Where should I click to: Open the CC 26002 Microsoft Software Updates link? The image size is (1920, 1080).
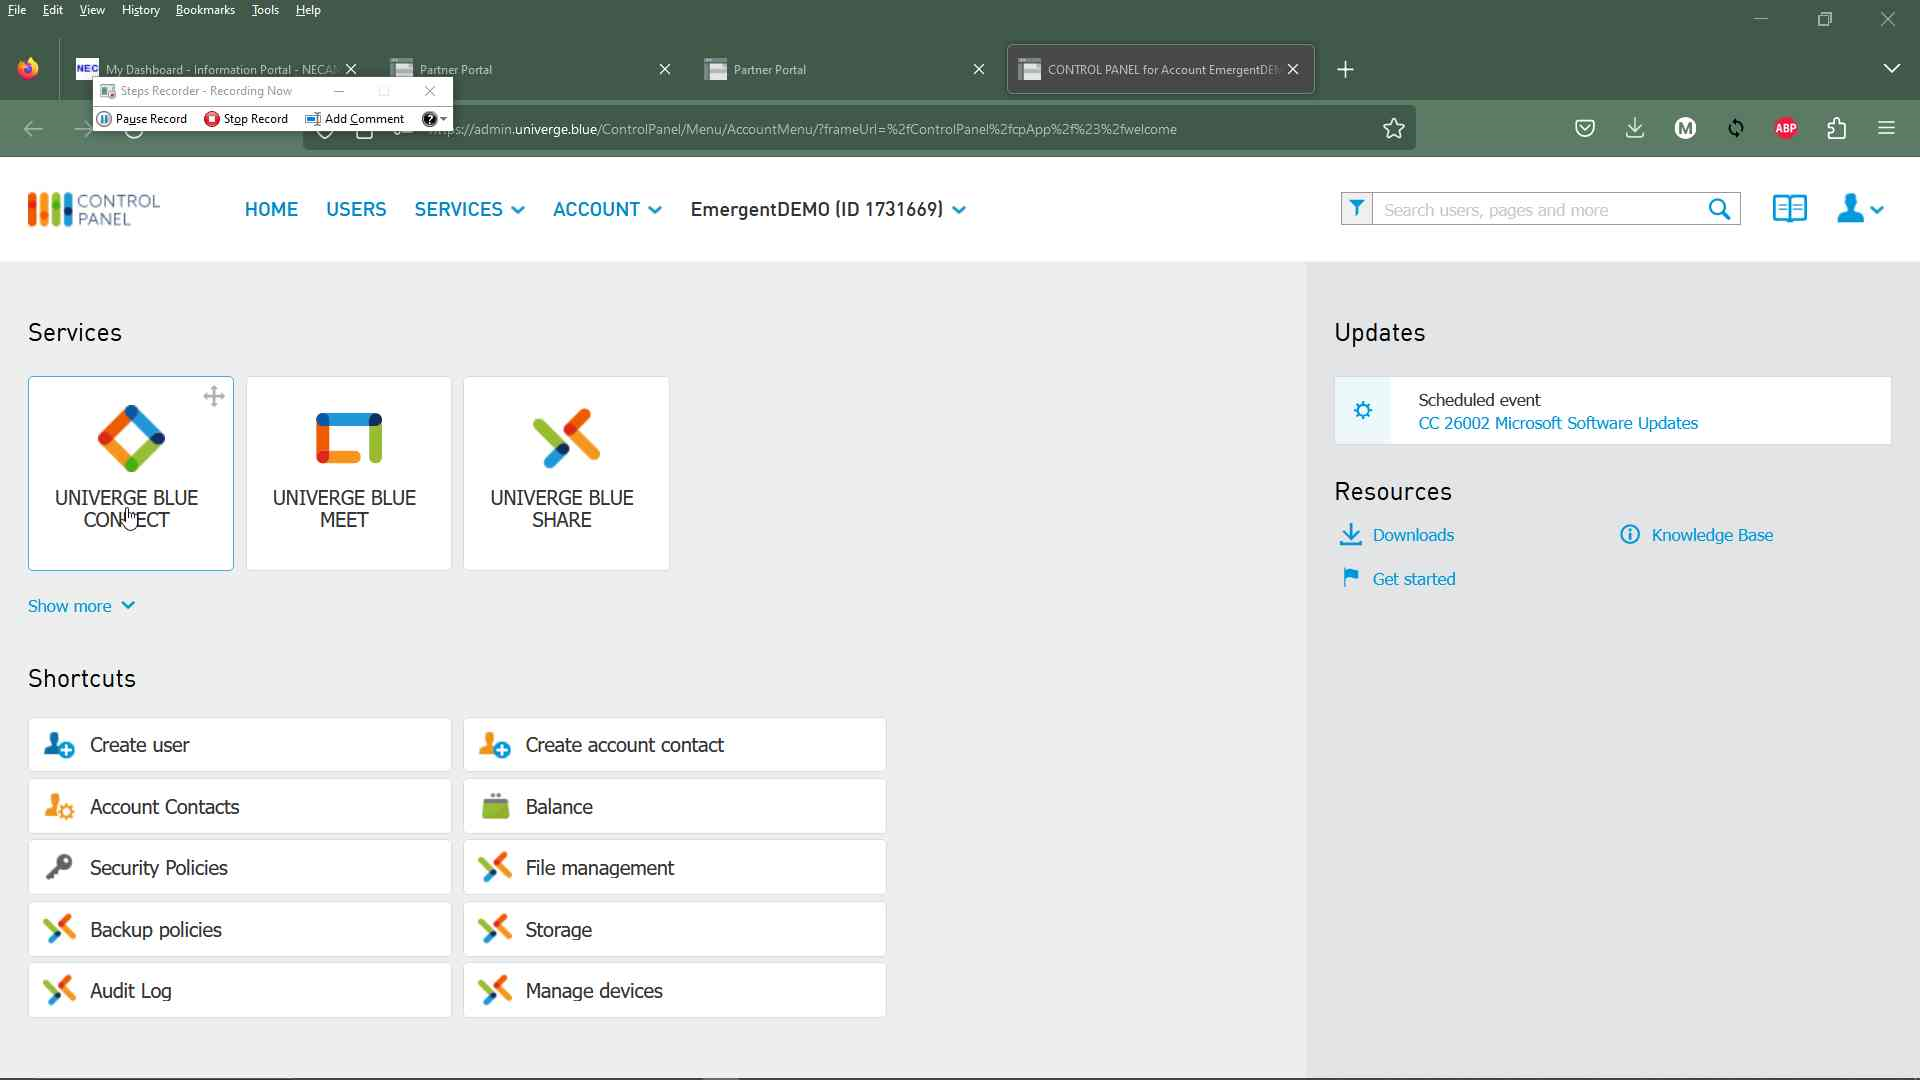[1558, 423]
